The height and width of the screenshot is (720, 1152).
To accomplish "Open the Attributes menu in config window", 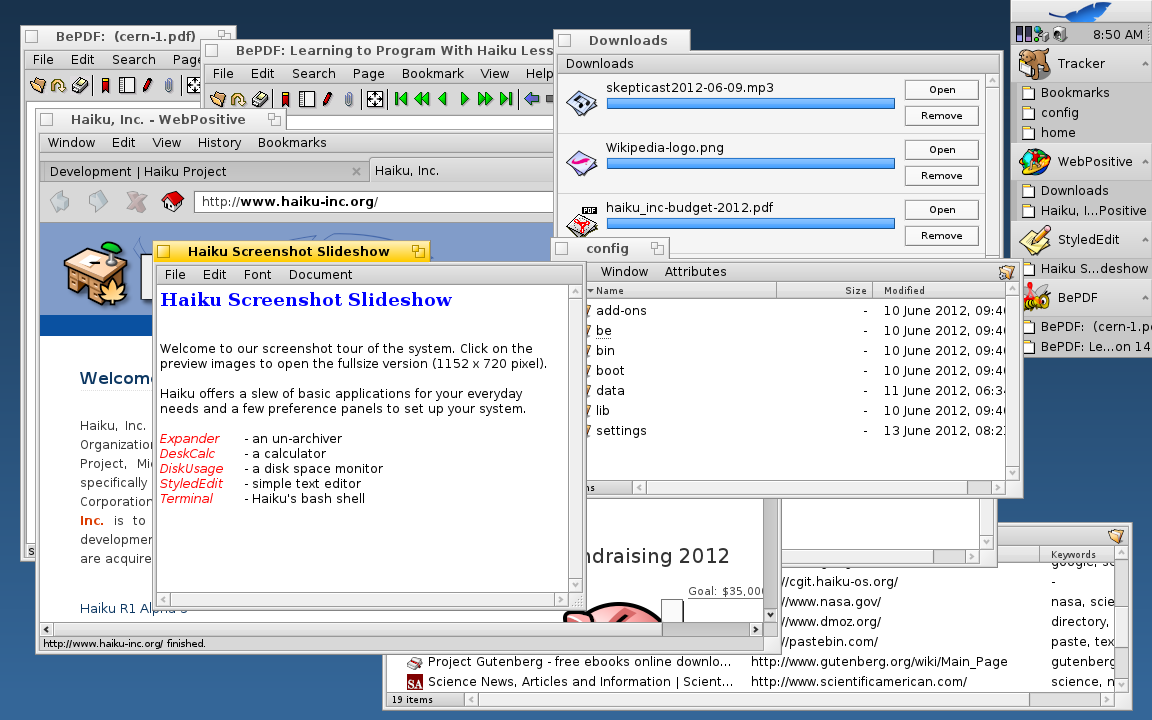I will [x=695, y=272].
